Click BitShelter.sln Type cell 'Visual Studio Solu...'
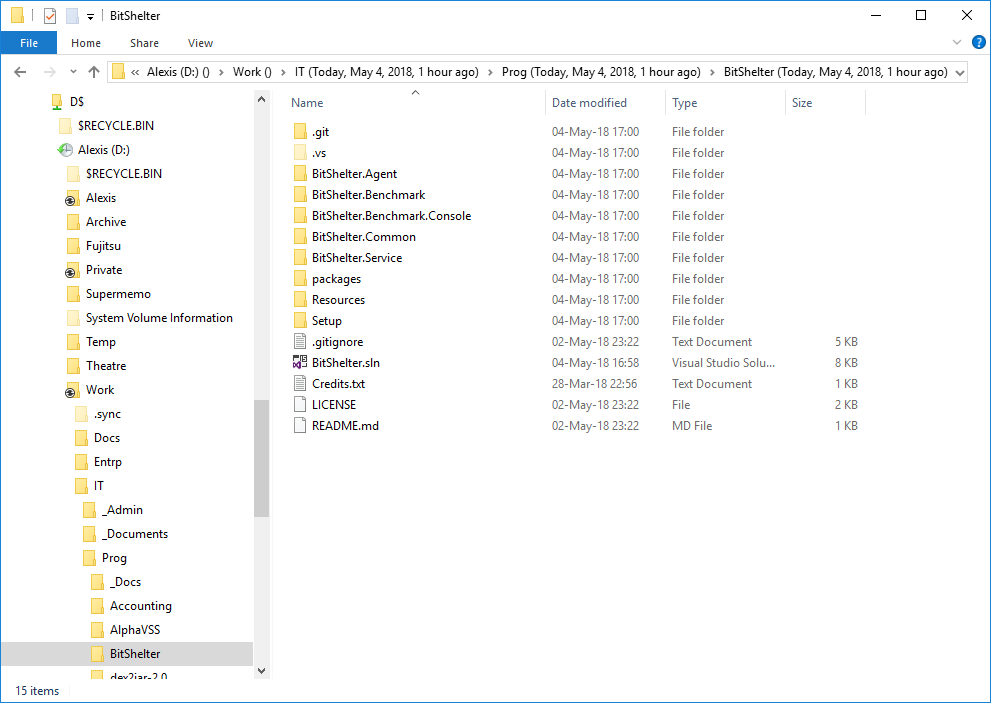The image size is (991, 703). click(x=723, y=363)
